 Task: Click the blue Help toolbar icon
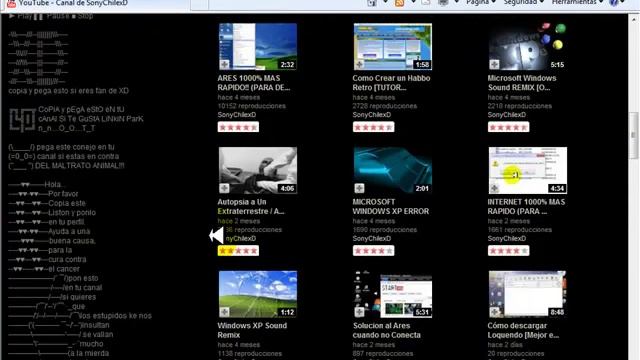point(613,3)
